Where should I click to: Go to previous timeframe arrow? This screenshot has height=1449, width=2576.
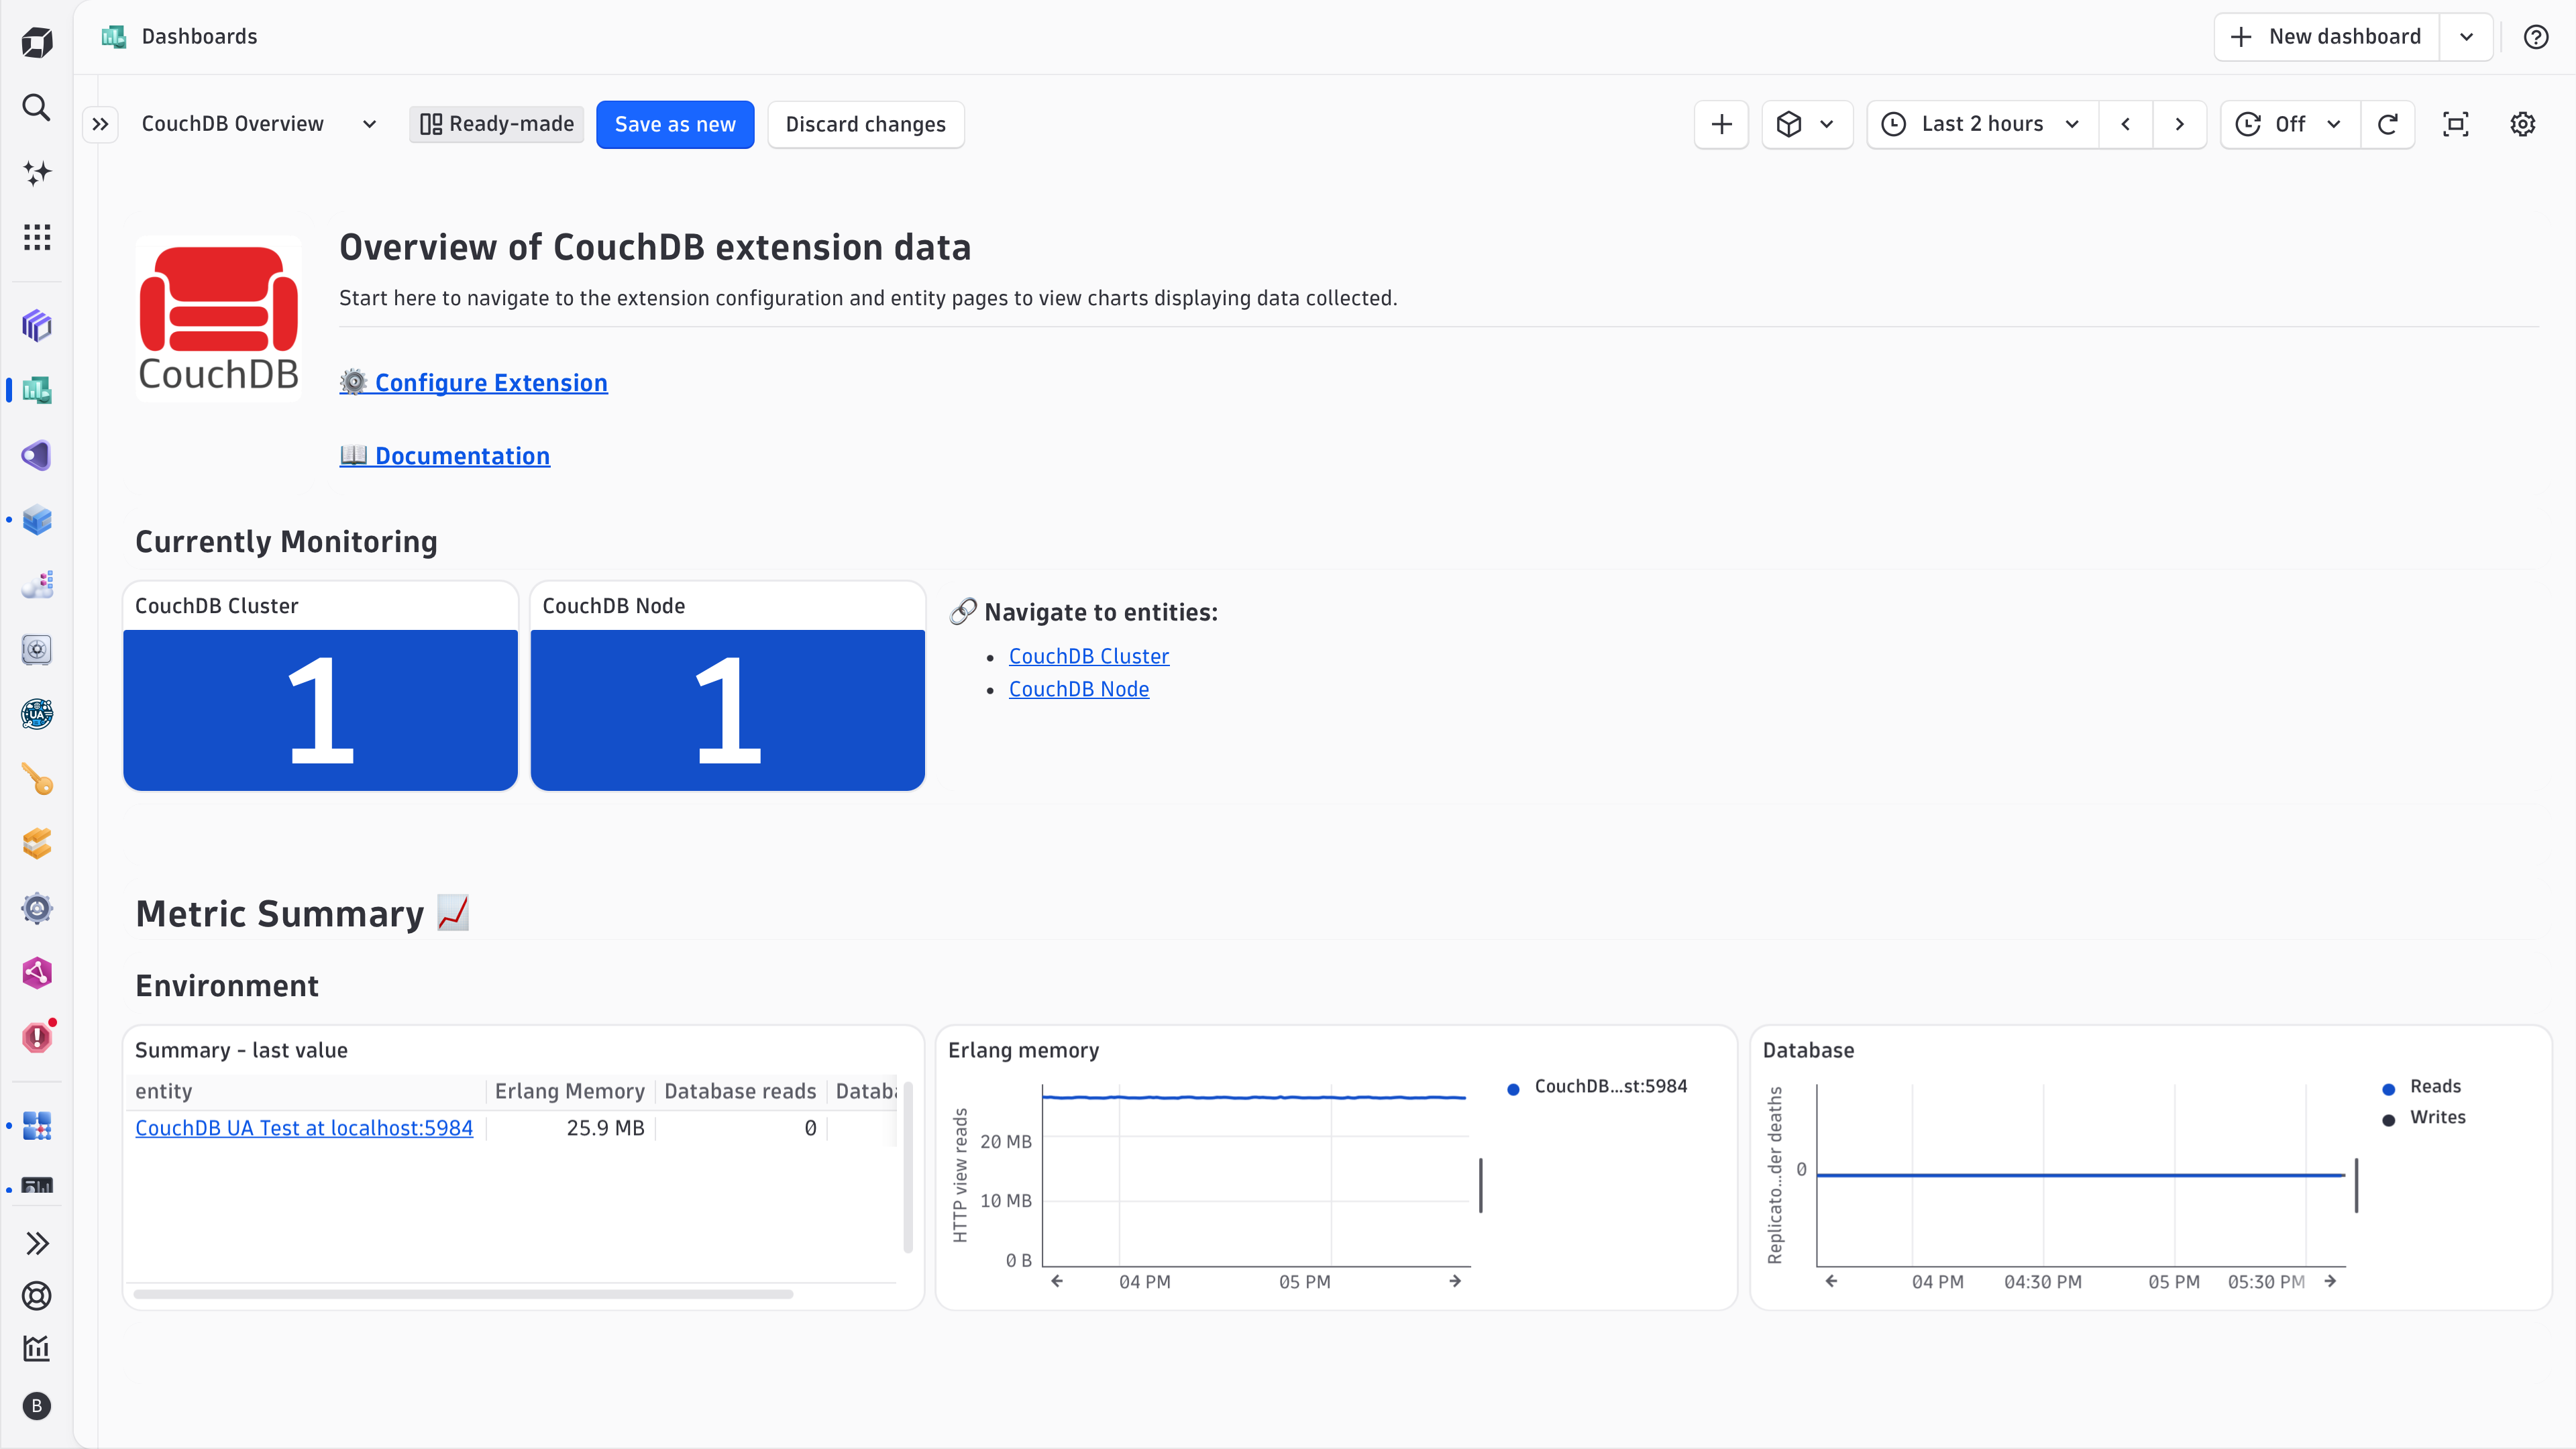point(2126,124)
